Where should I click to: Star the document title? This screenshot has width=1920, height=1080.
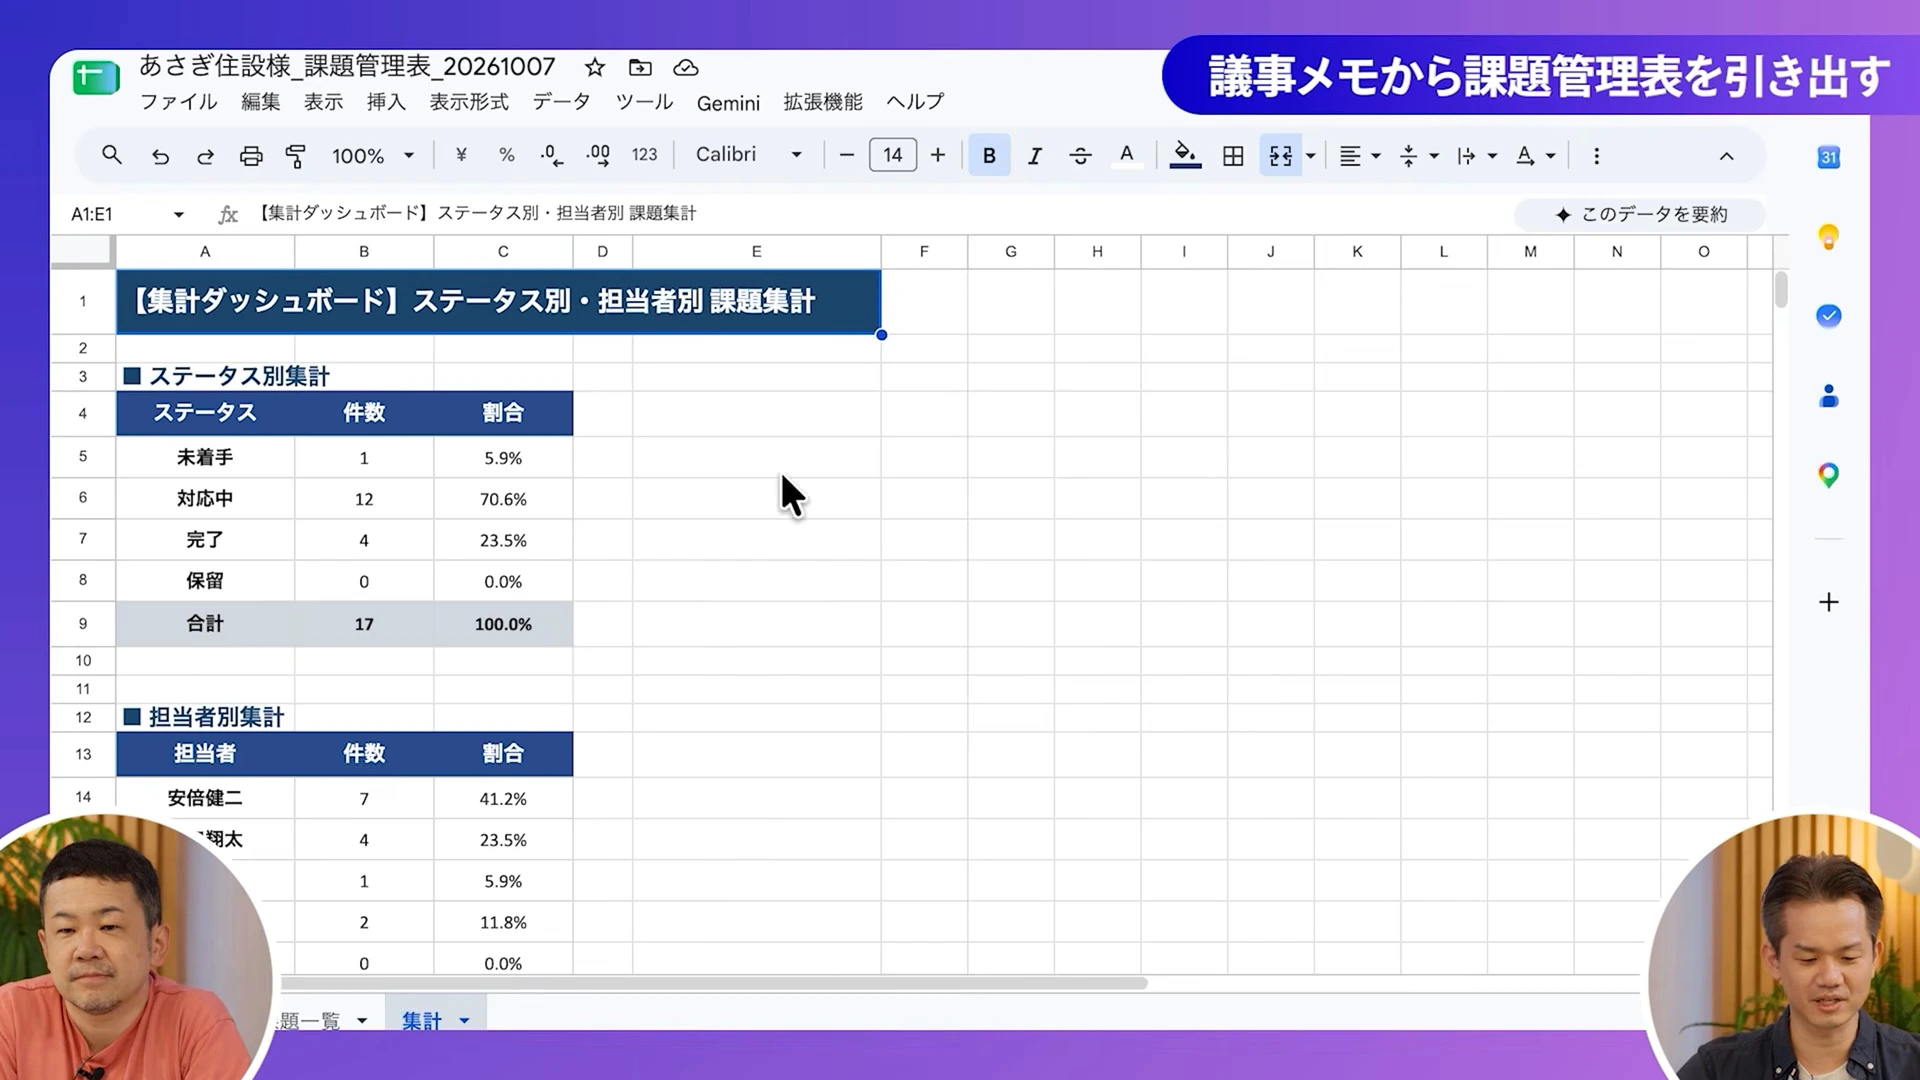[595, 68]
